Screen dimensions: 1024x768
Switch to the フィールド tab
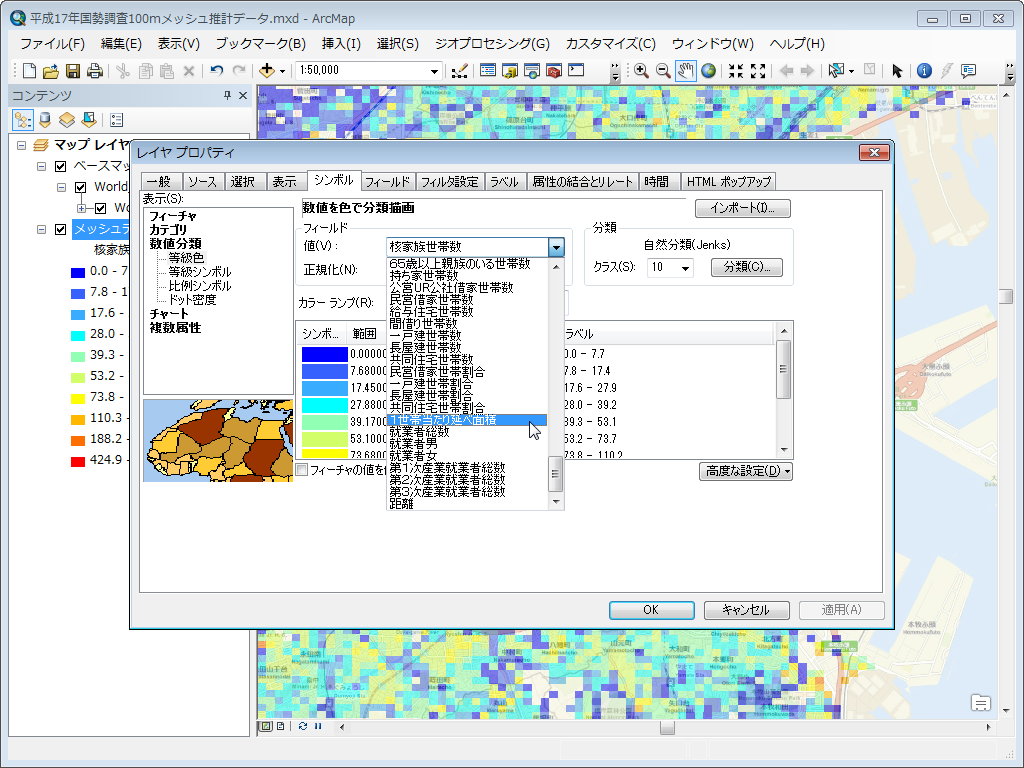(x=387, y=182)
